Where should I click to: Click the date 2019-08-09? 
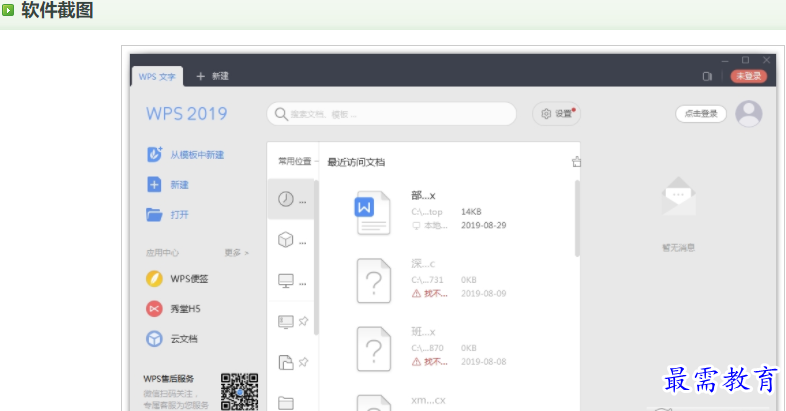point(484,294)
